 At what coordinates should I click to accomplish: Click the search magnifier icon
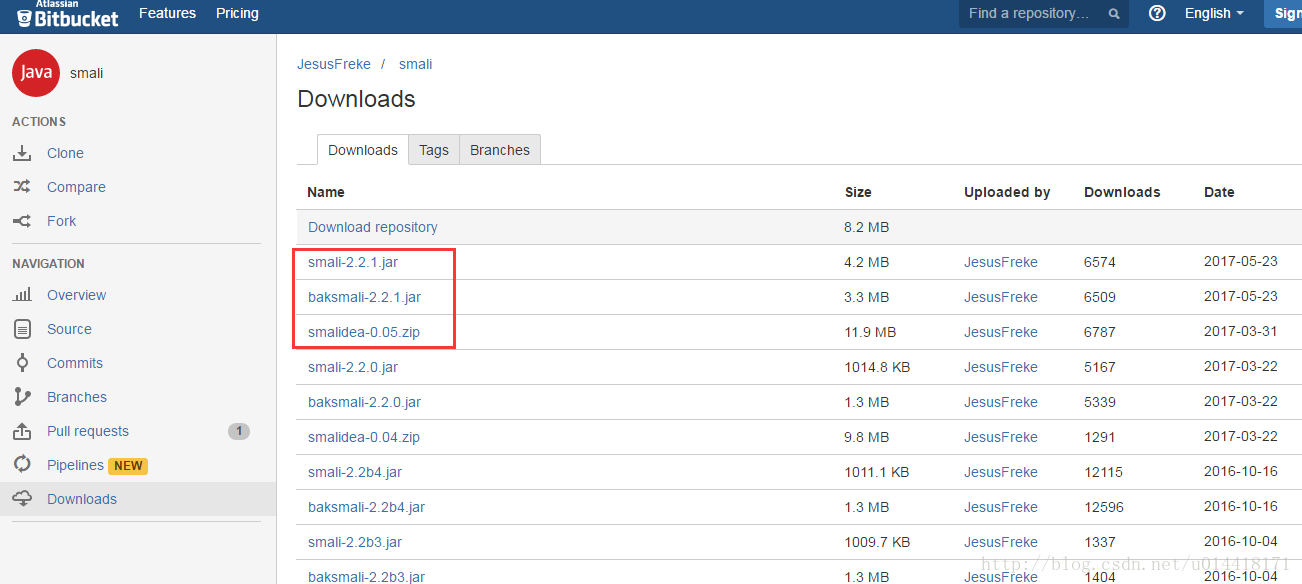1114,14
